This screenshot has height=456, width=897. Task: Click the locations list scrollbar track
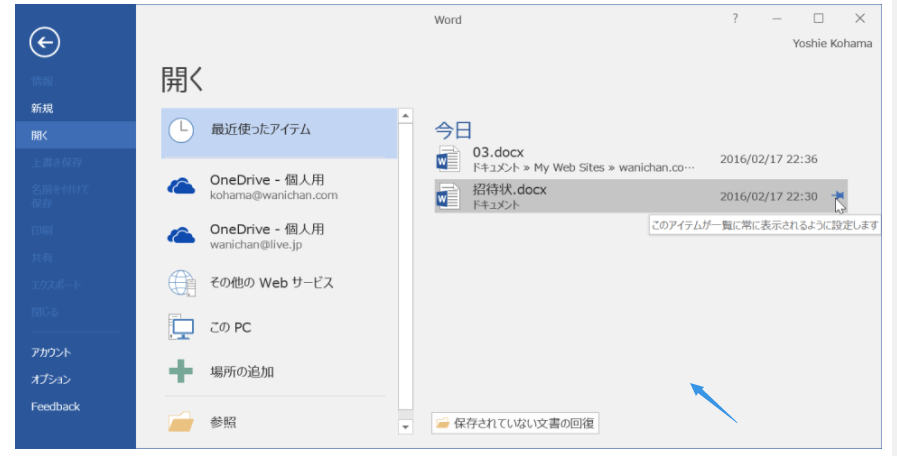pyautogui.click(x=405, y=267)
